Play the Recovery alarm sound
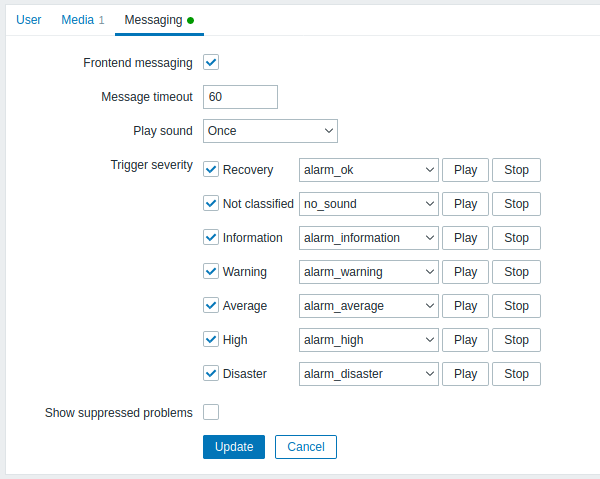Image resolution: width=600 pixels, height=479 pixels. 465,170
